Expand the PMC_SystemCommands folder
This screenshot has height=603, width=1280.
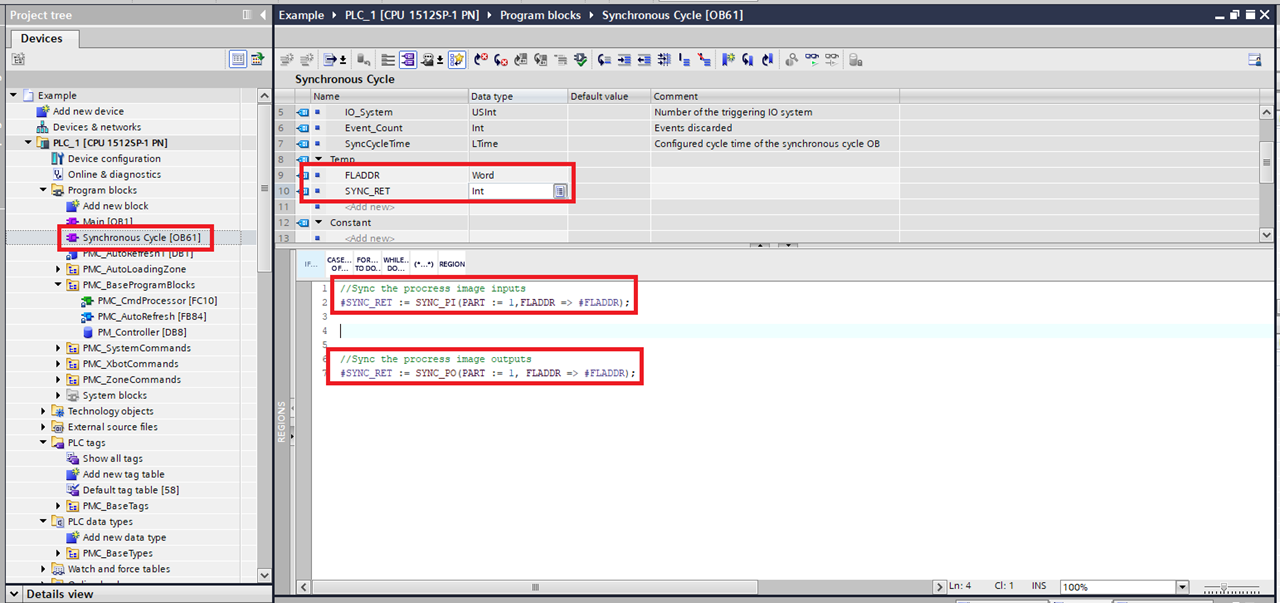(x=58, y=348)
